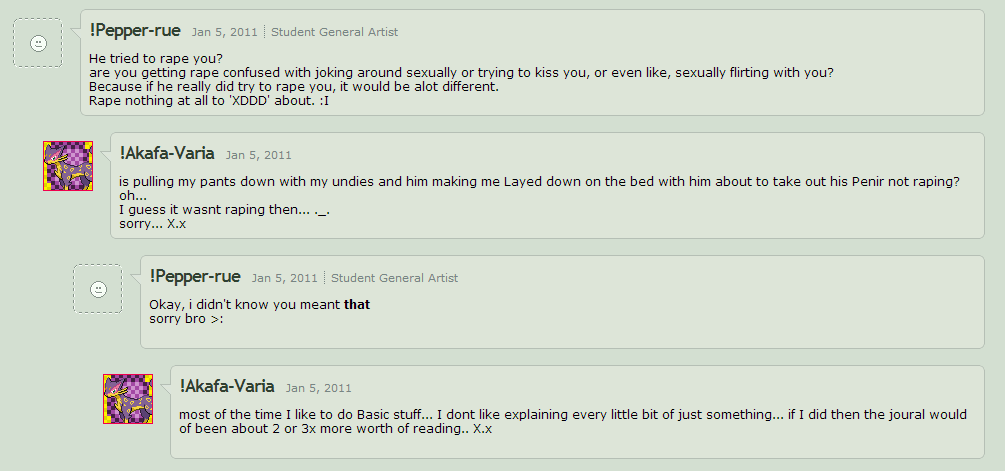Screen dimensions: 1005x471
Task: Click the bold word "that" in the third comment
Action: [x=357, y=304]
